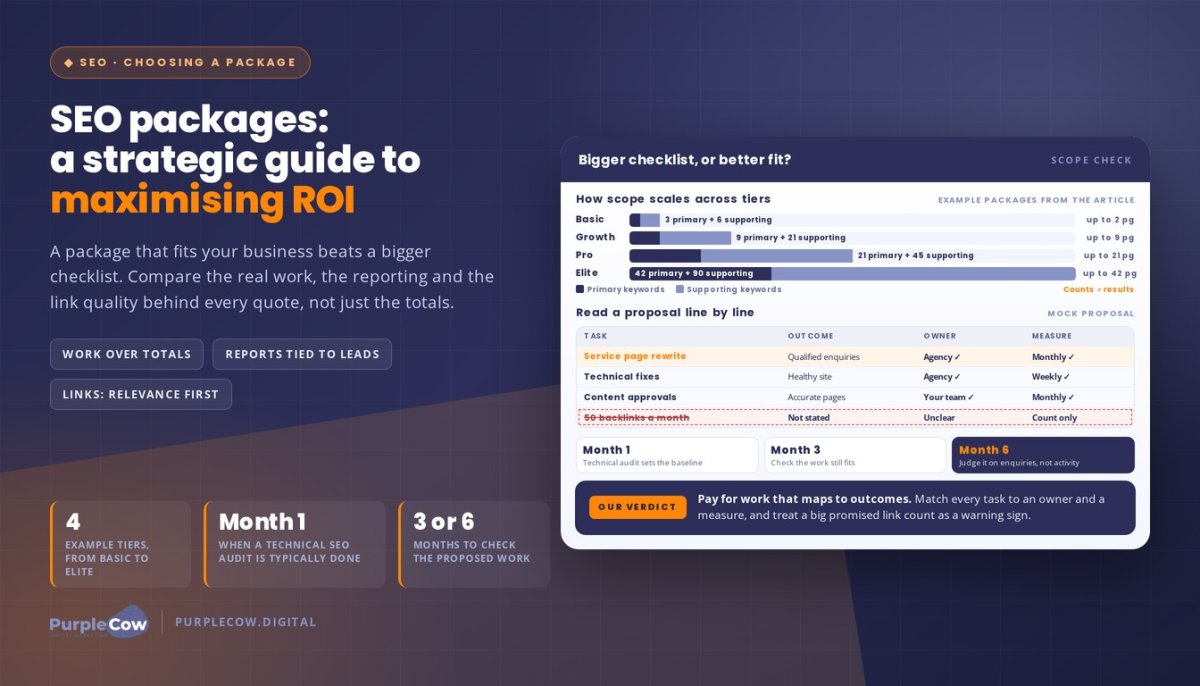Viewport: 1200px width, 686px height.
Task: Click the 'Your team ✓' owner cell
Action: click(x=949, y=397)
